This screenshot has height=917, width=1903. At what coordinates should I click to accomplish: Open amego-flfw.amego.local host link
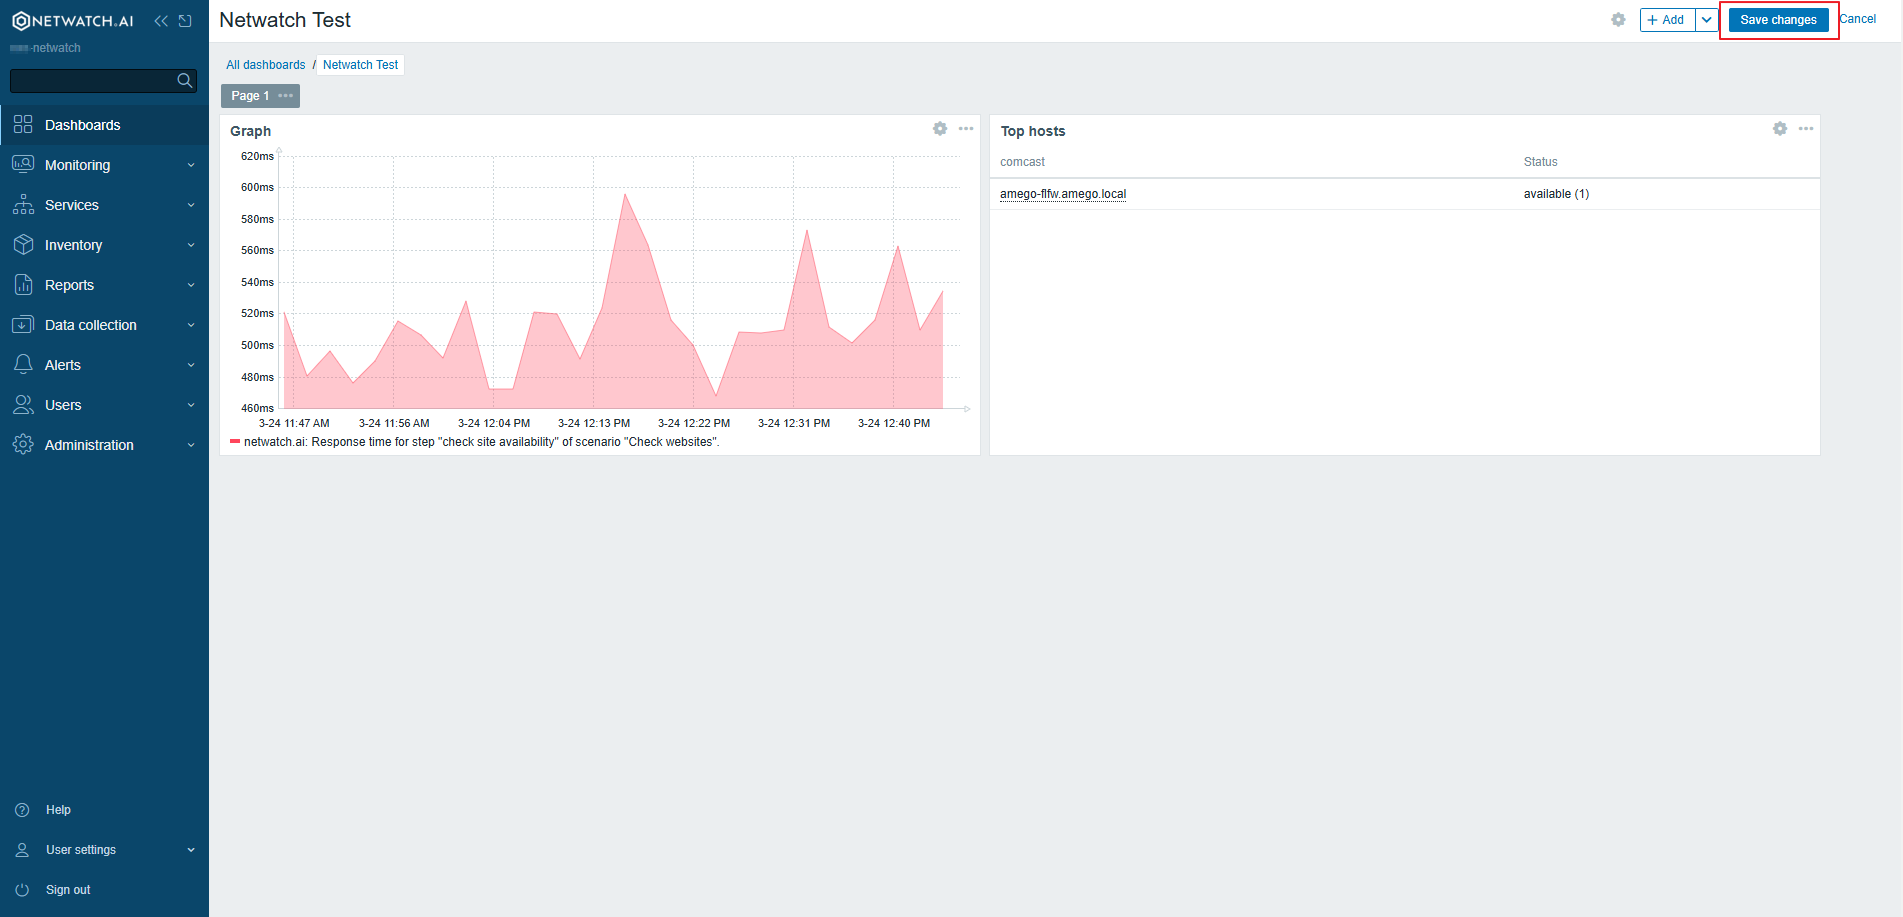click(1063, 194)
